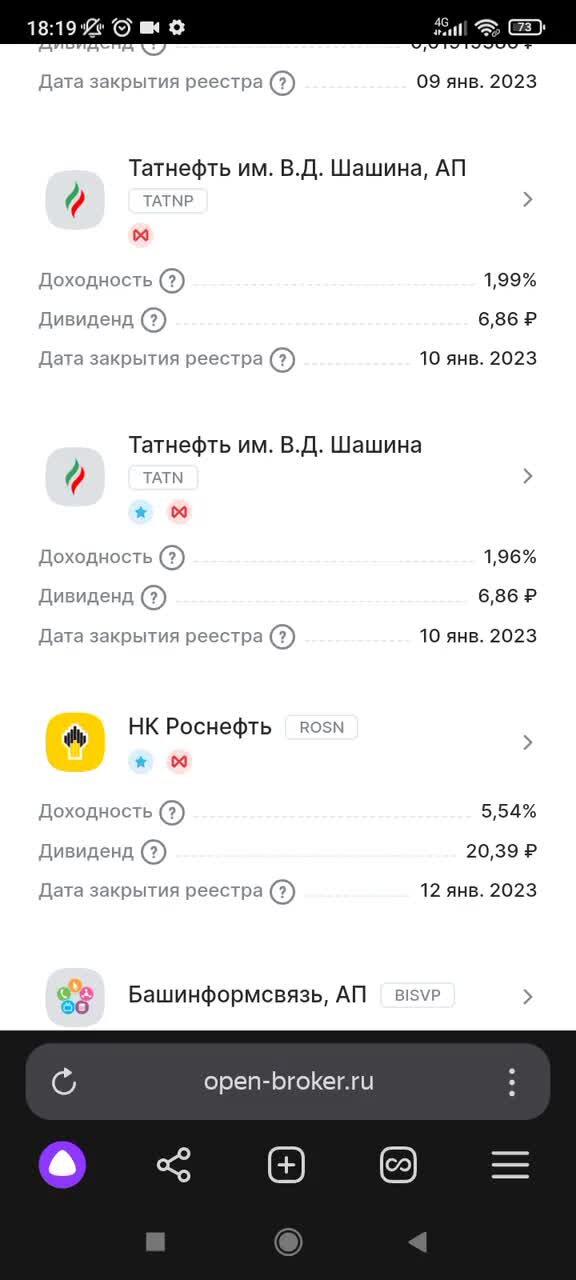Toggle the favorite star on НК Роснефть
576x1280 pixels.
[141, 762]
